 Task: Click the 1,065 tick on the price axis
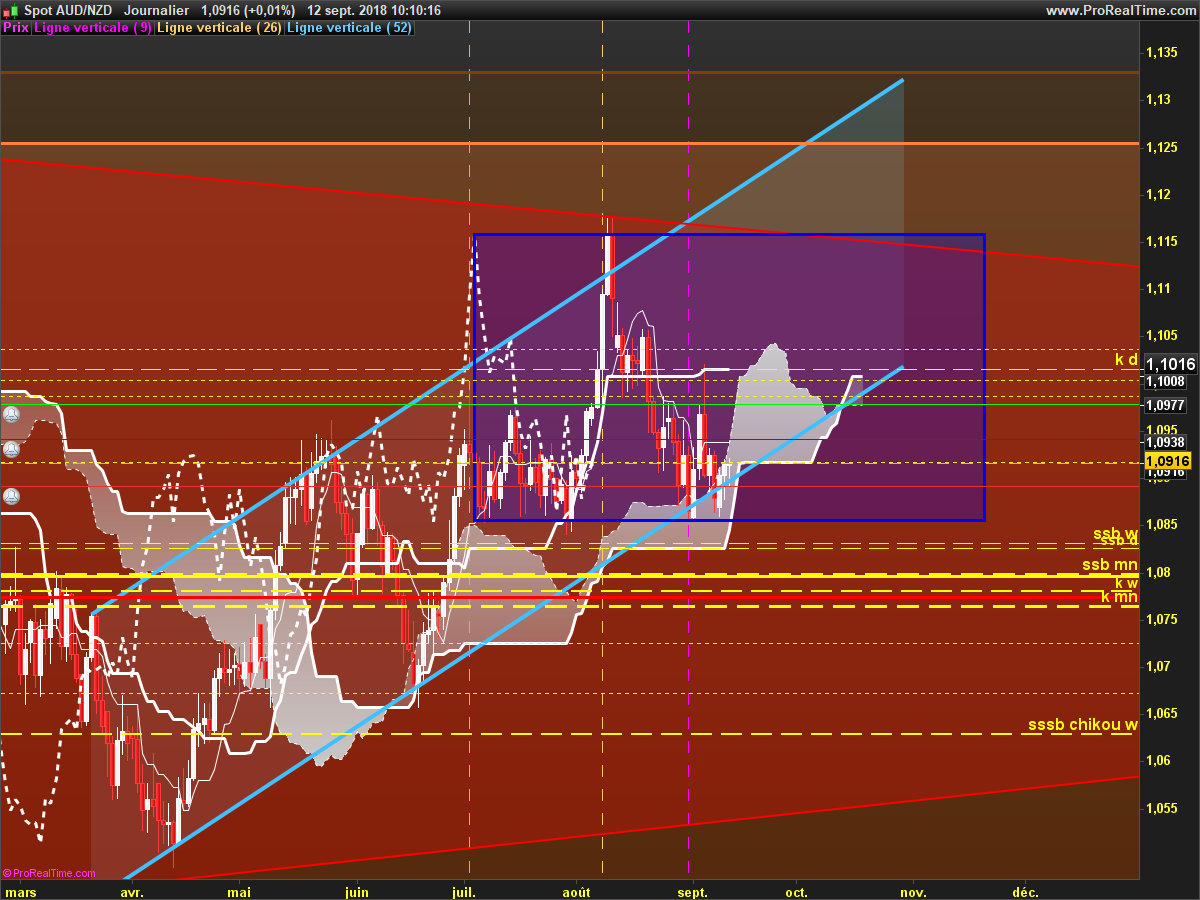pyautogui.click(x=1161, y=713)
